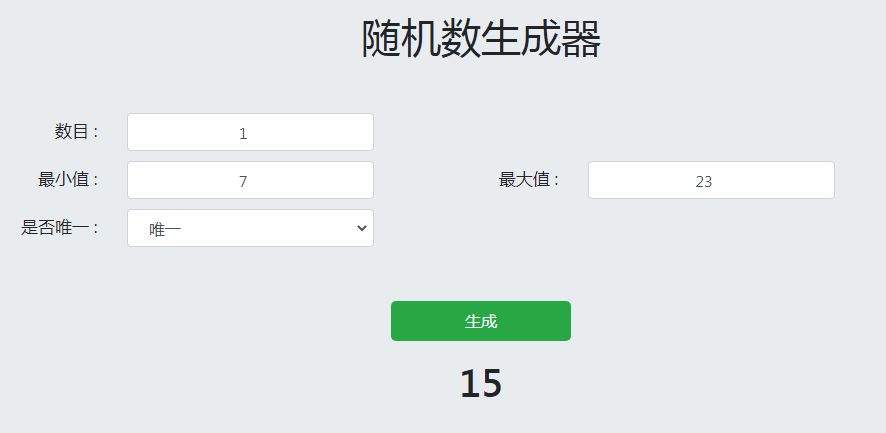Click the green 生成 button
Viewport: 886px width, 433px height.
tap(480, 321)
